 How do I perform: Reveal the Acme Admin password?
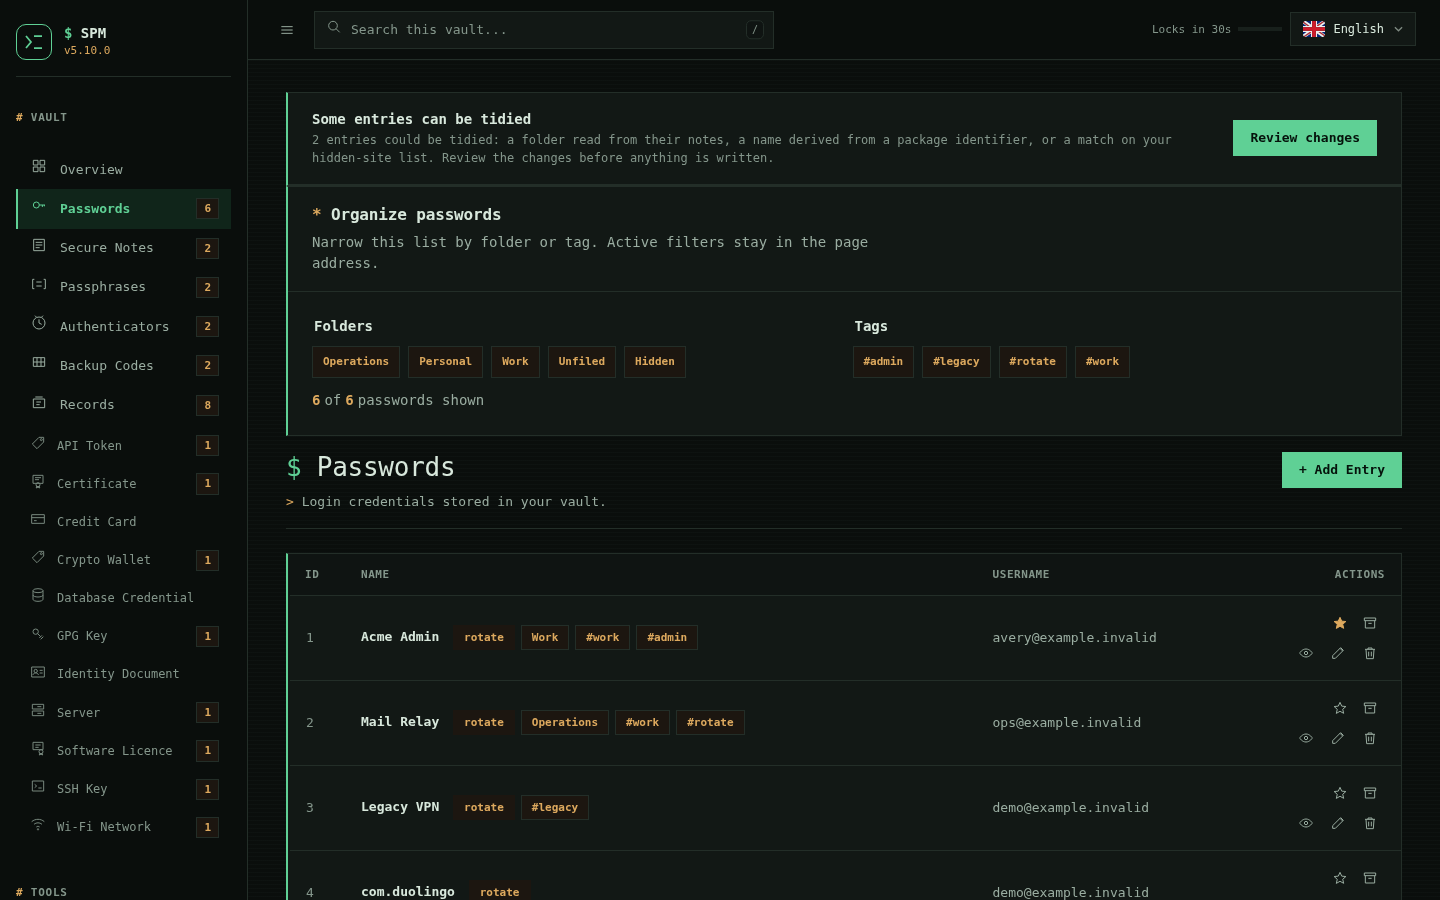click(1306, 653)
